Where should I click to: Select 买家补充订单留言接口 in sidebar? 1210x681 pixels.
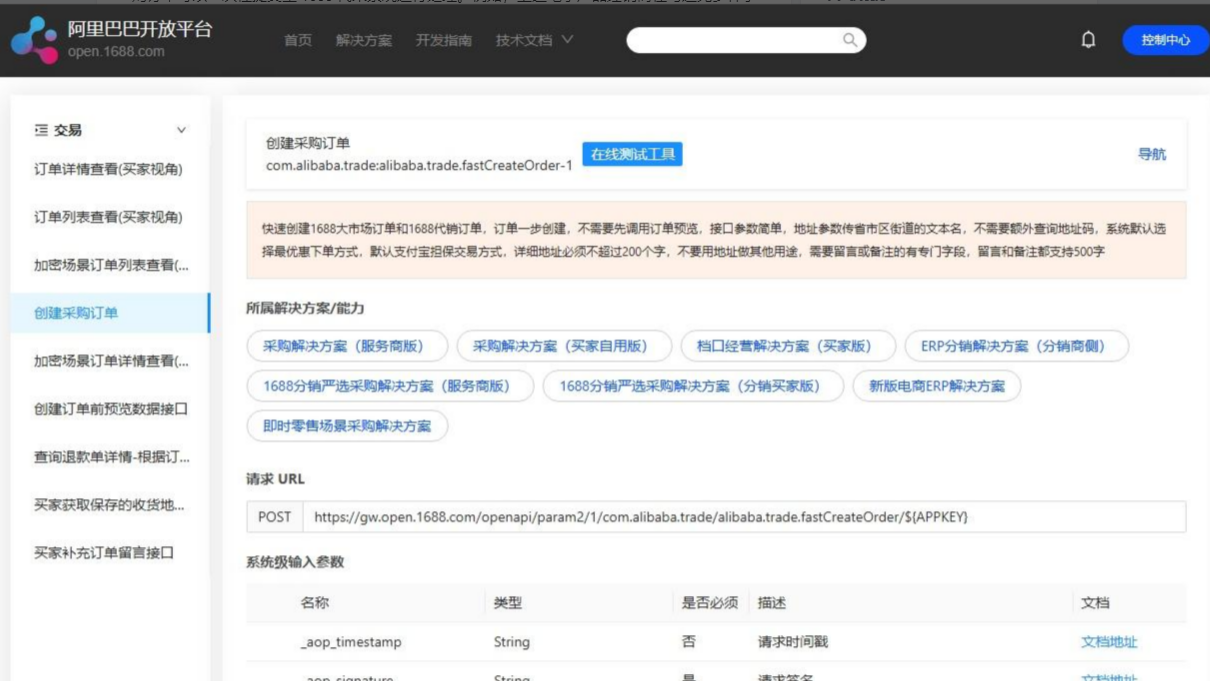pyautogui.click(x=104, y=552)
